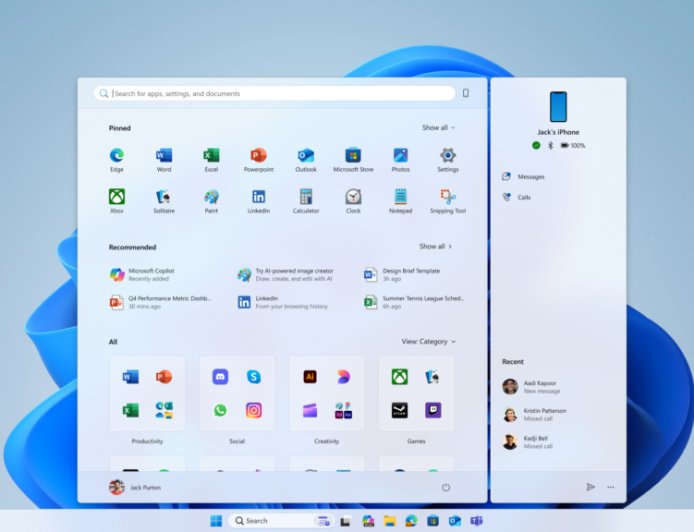Toggle the phone panel icon beside search
694x532 pixels.
[x=465, y=93]
